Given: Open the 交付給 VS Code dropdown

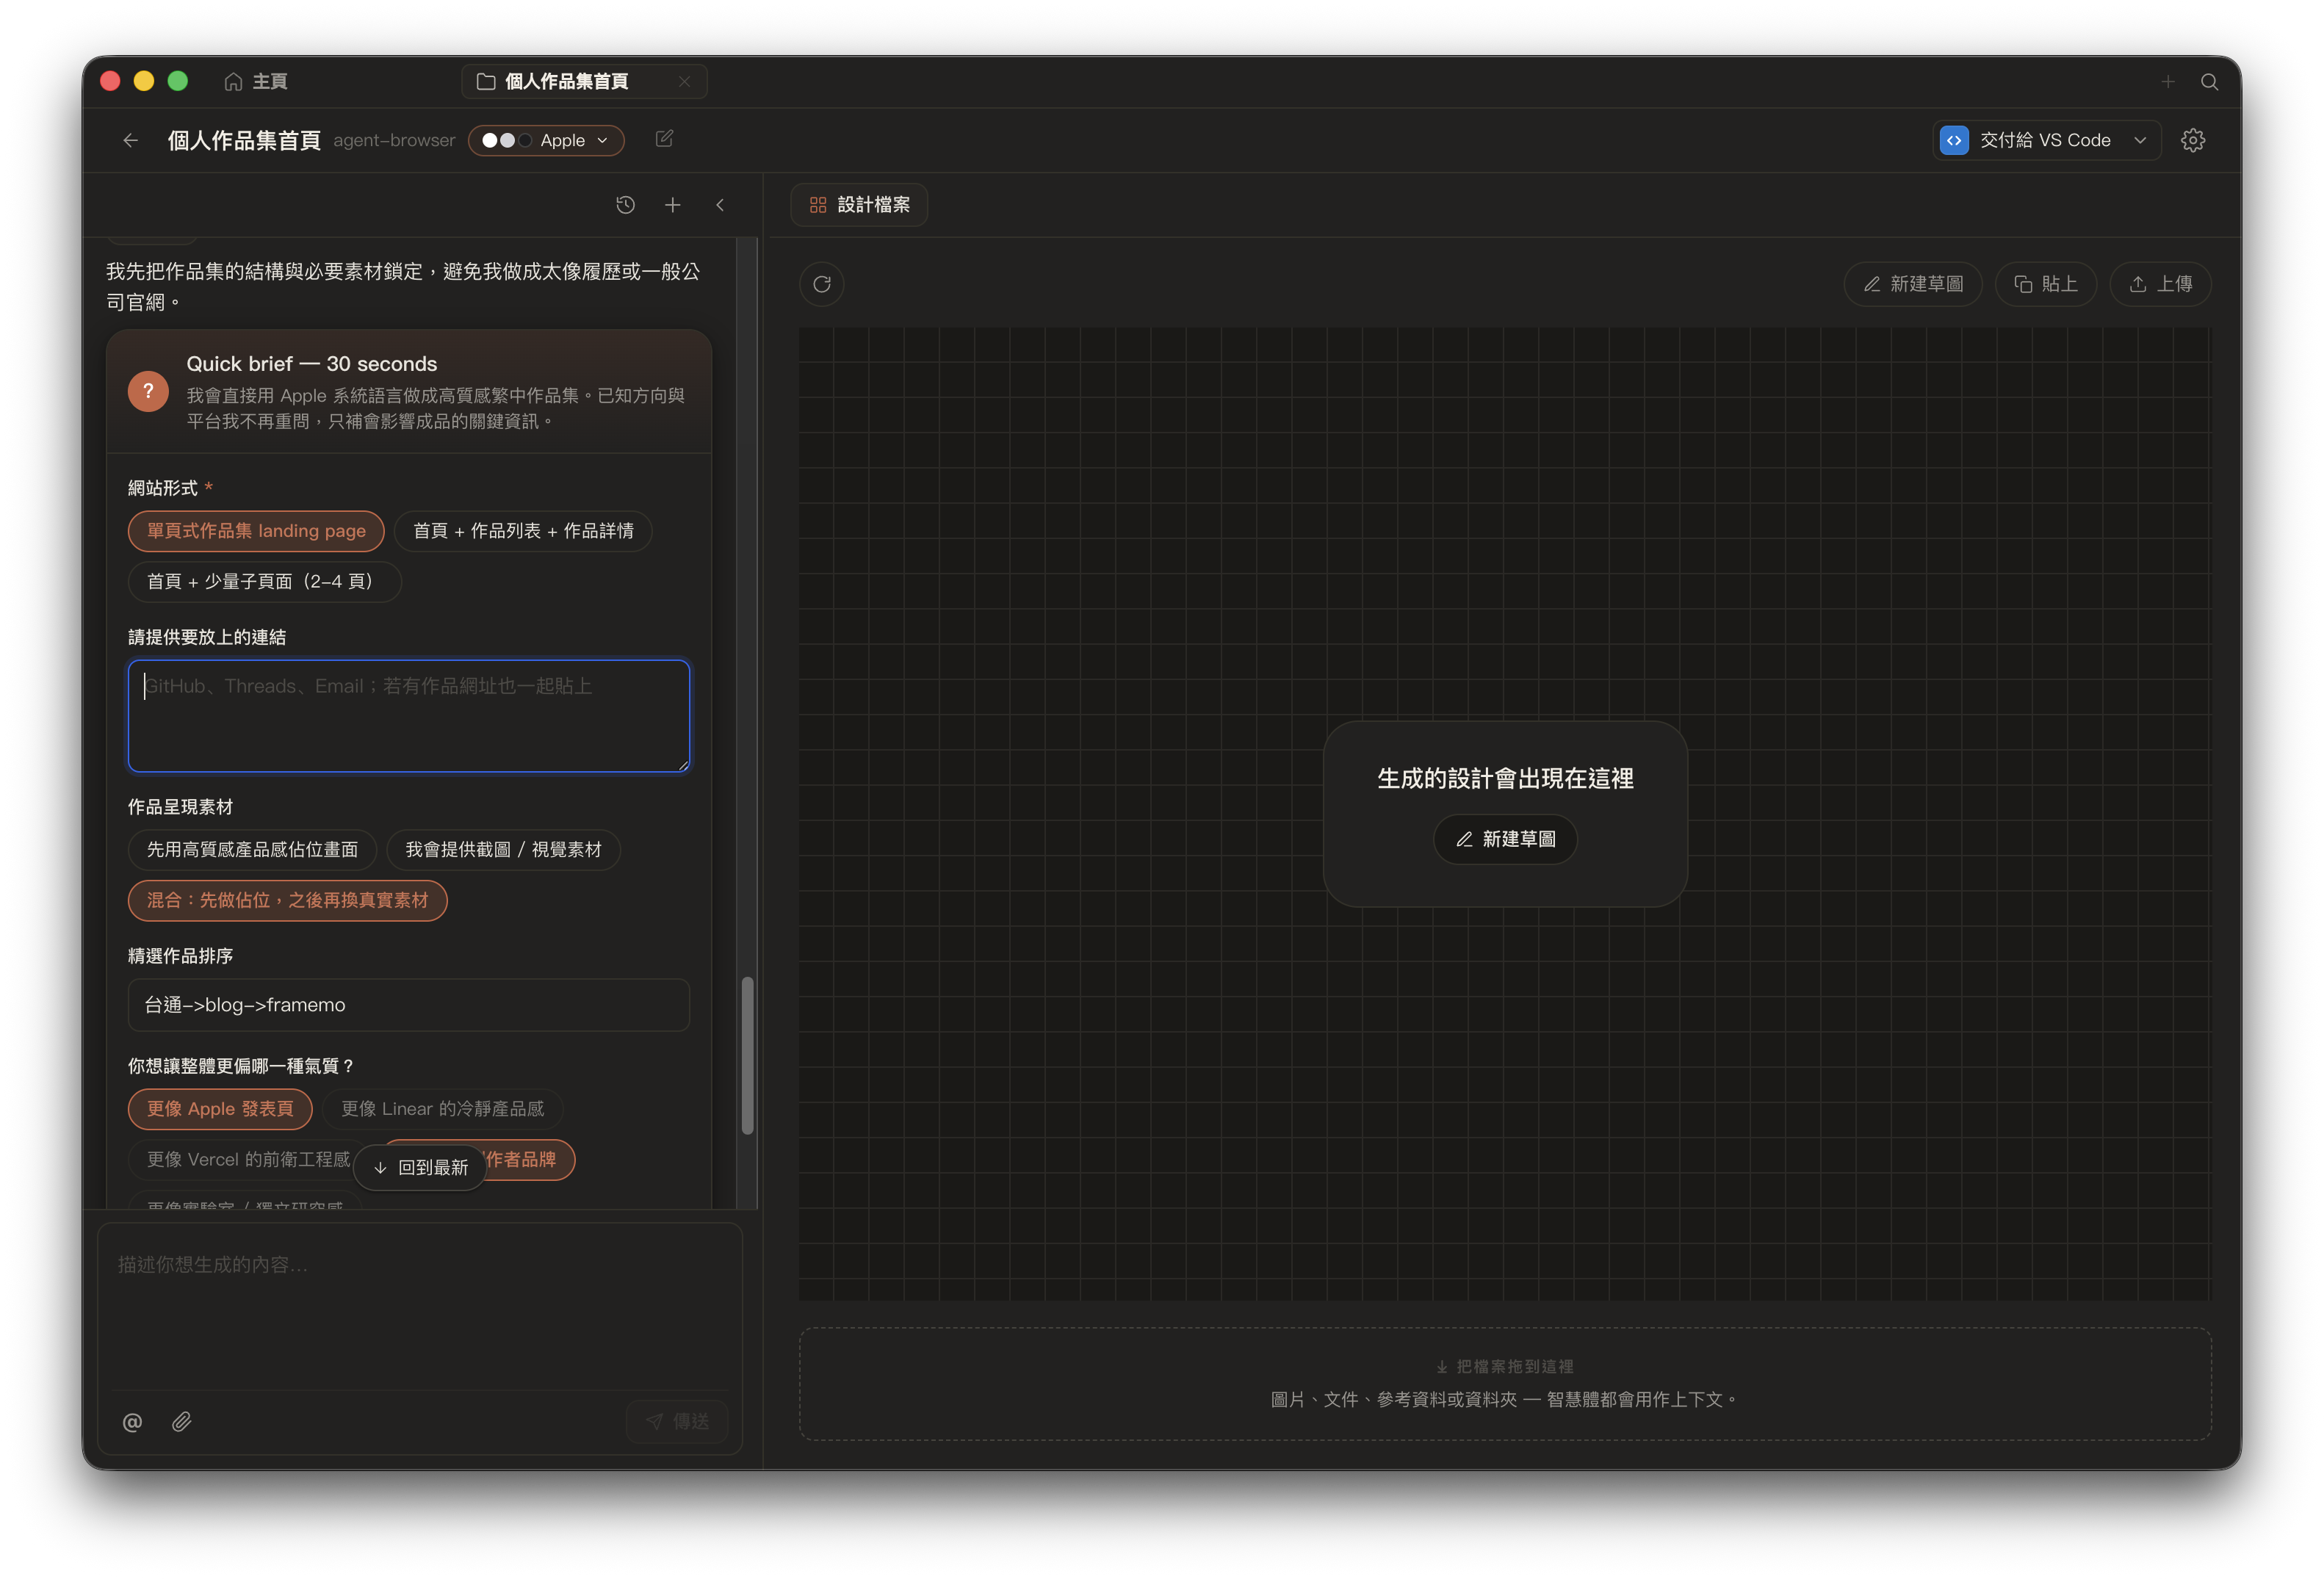Looking at the screenshot, I should (2047, 140).
